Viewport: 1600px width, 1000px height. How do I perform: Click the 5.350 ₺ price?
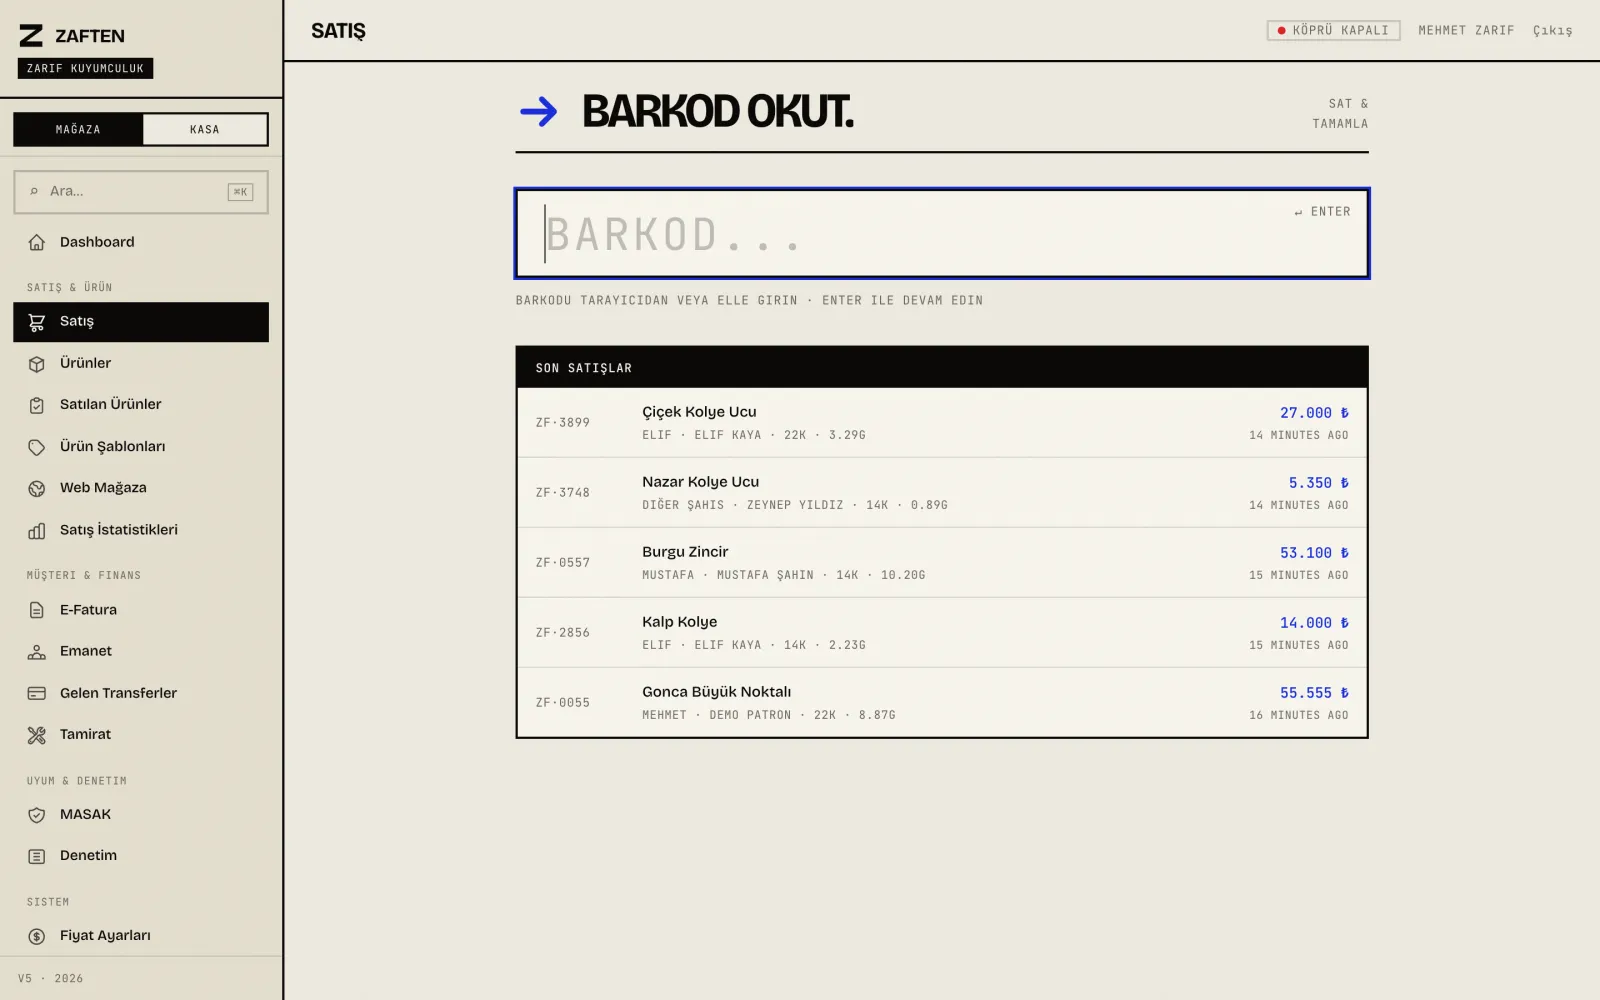(1318, 483)
